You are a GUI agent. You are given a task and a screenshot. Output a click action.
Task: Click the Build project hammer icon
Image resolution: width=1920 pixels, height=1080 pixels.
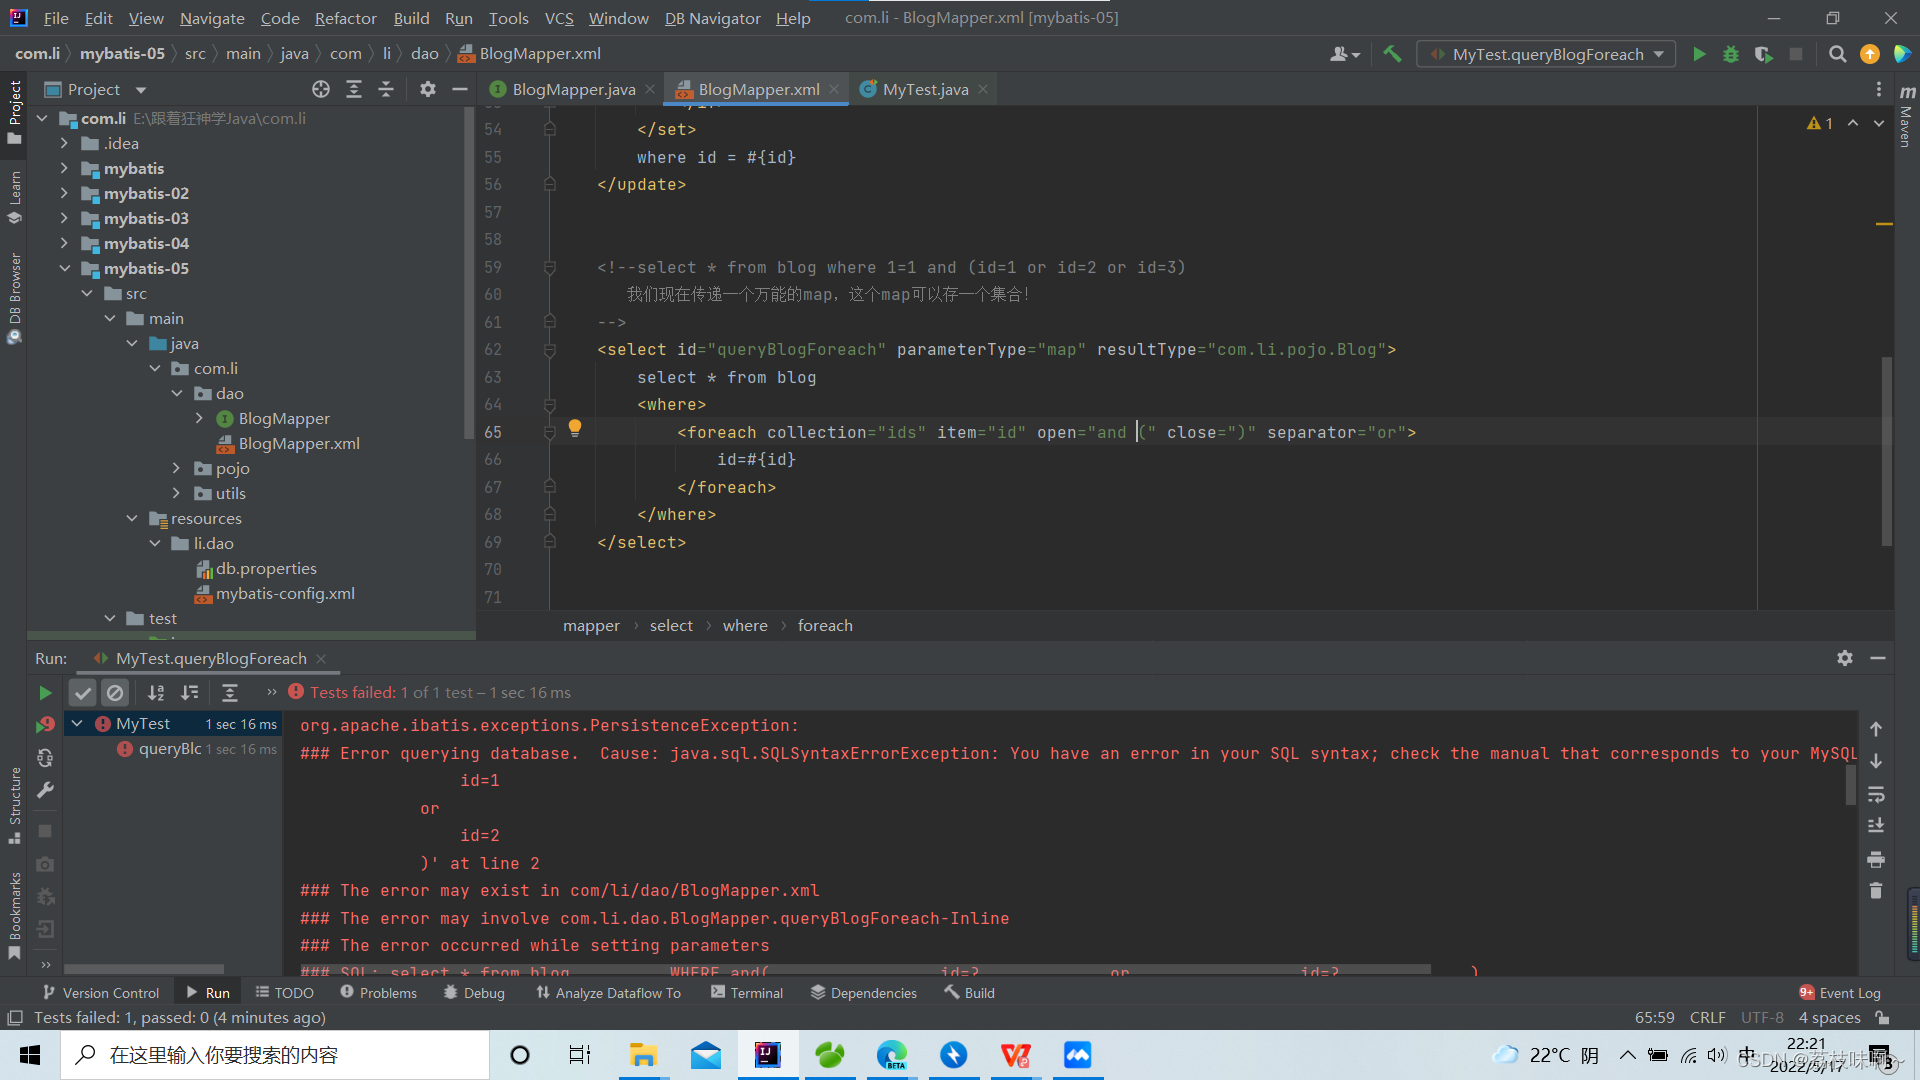(x=1392, y=54)
